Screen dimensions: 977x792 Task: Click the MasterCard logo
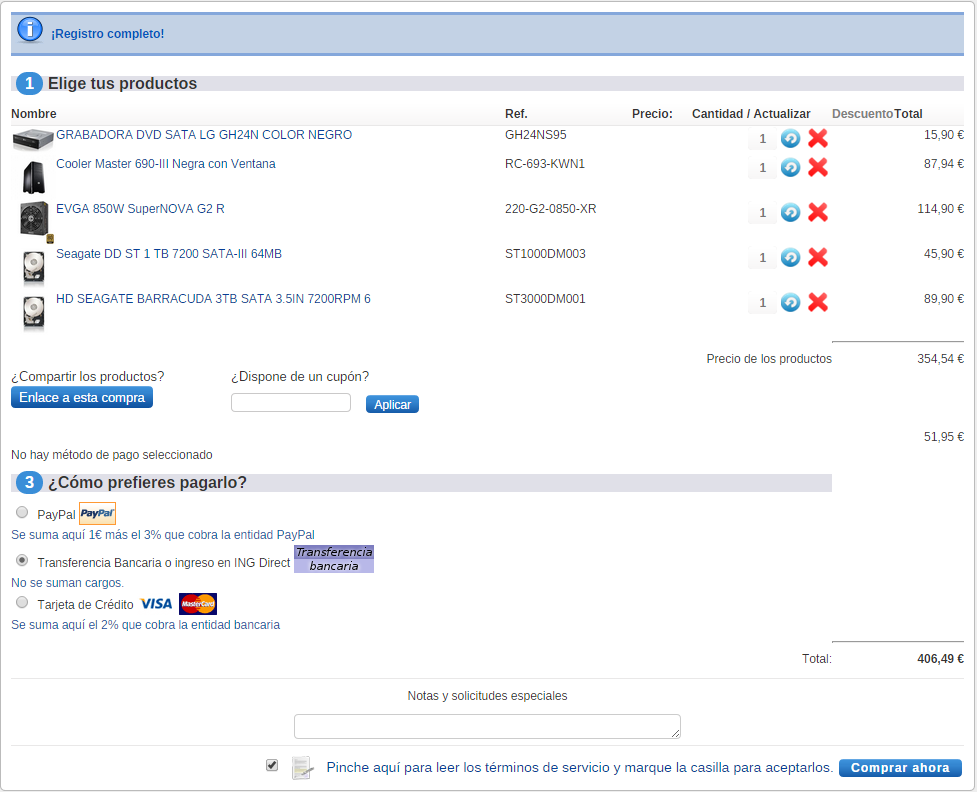click(198, 604)
